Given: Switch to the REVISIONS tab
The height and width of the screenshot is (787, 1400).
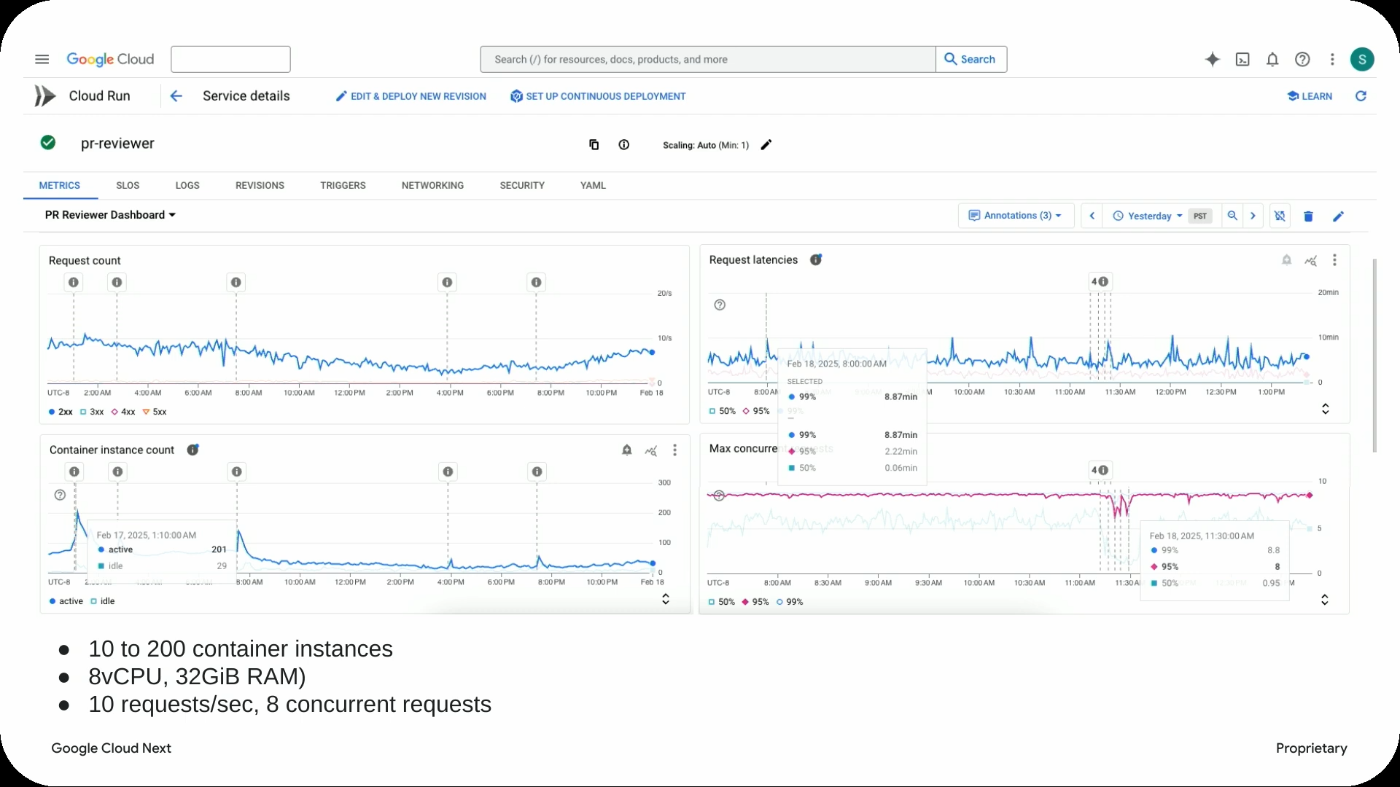Looking at the screenshot, I should click(x=260, y=185).
